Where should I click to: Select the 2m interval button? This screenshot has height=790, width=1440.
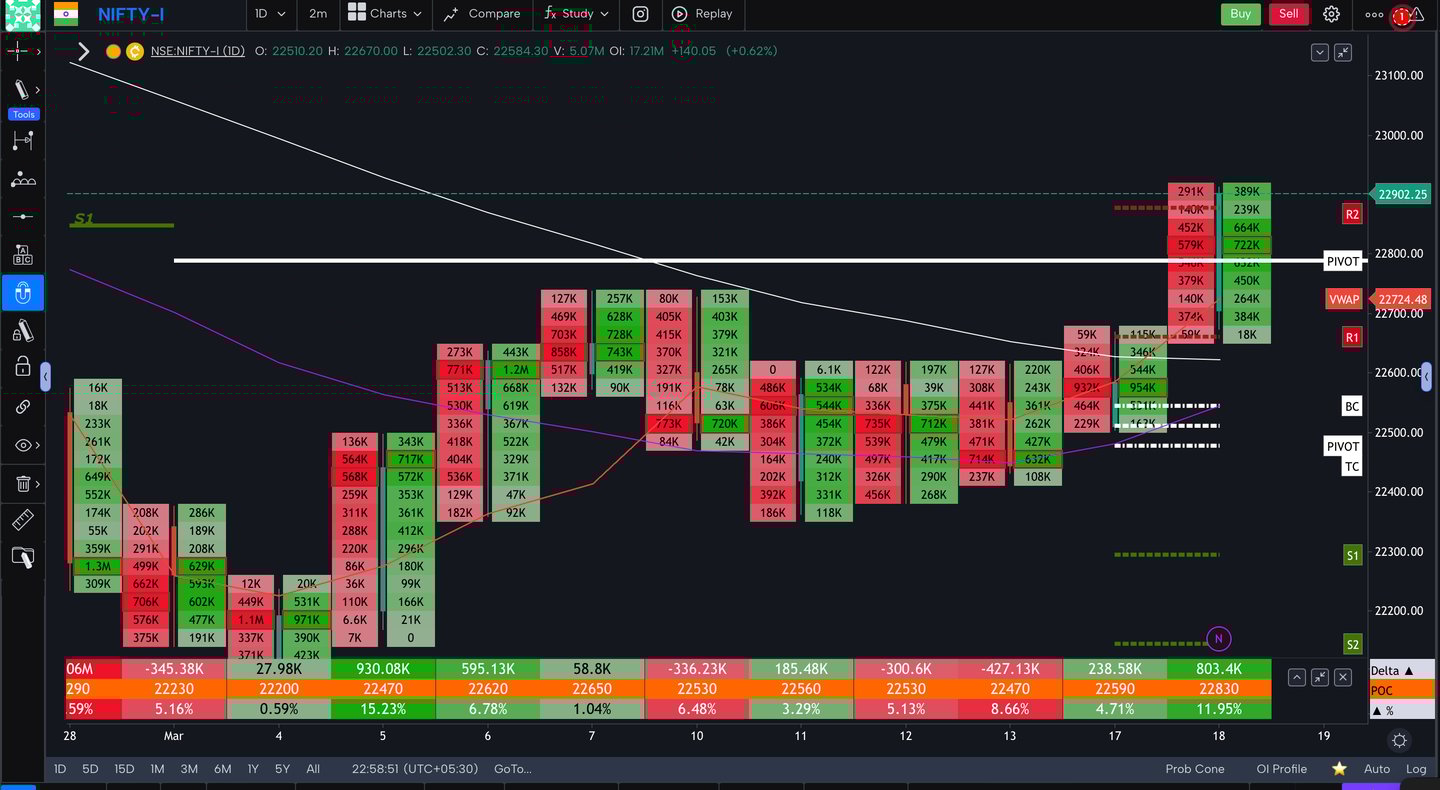tap(318, 14)
